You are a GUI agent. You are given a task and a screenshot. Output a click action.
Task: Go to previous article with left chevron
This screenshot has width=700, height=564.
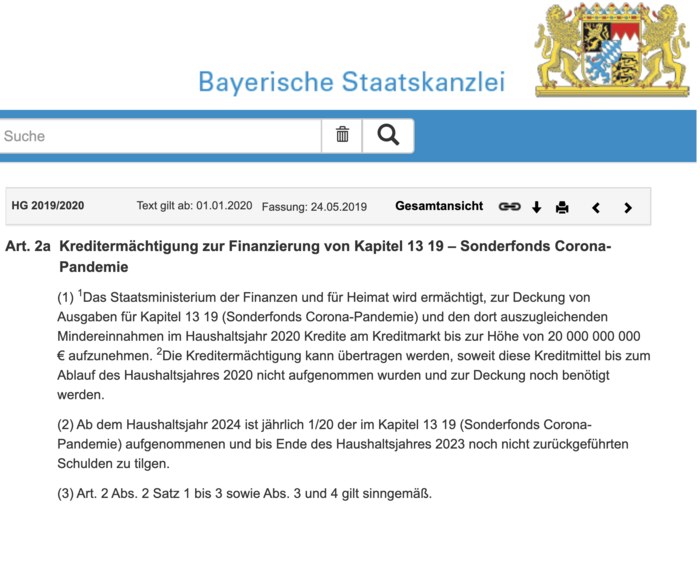(x=596, y=208)
